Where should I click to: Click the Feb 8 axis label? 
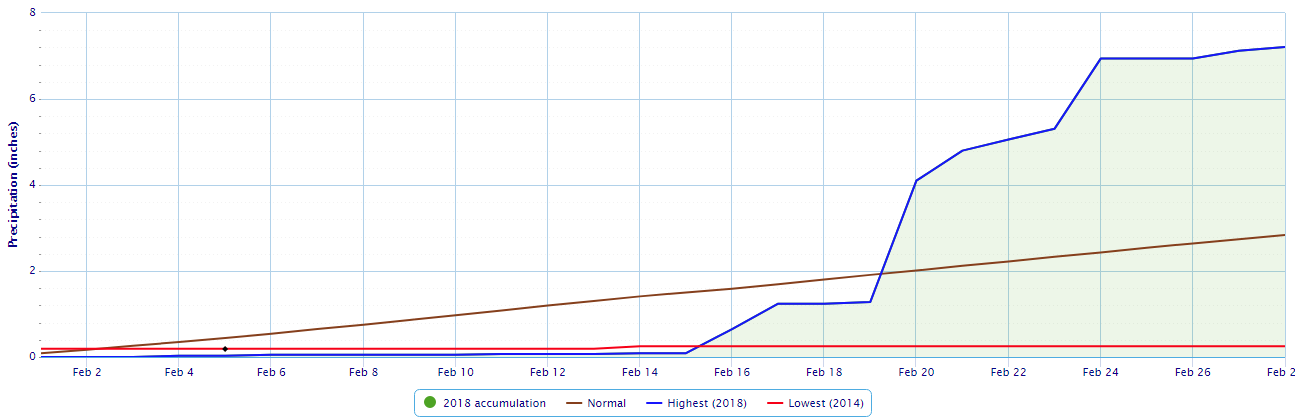pos(363,372)
